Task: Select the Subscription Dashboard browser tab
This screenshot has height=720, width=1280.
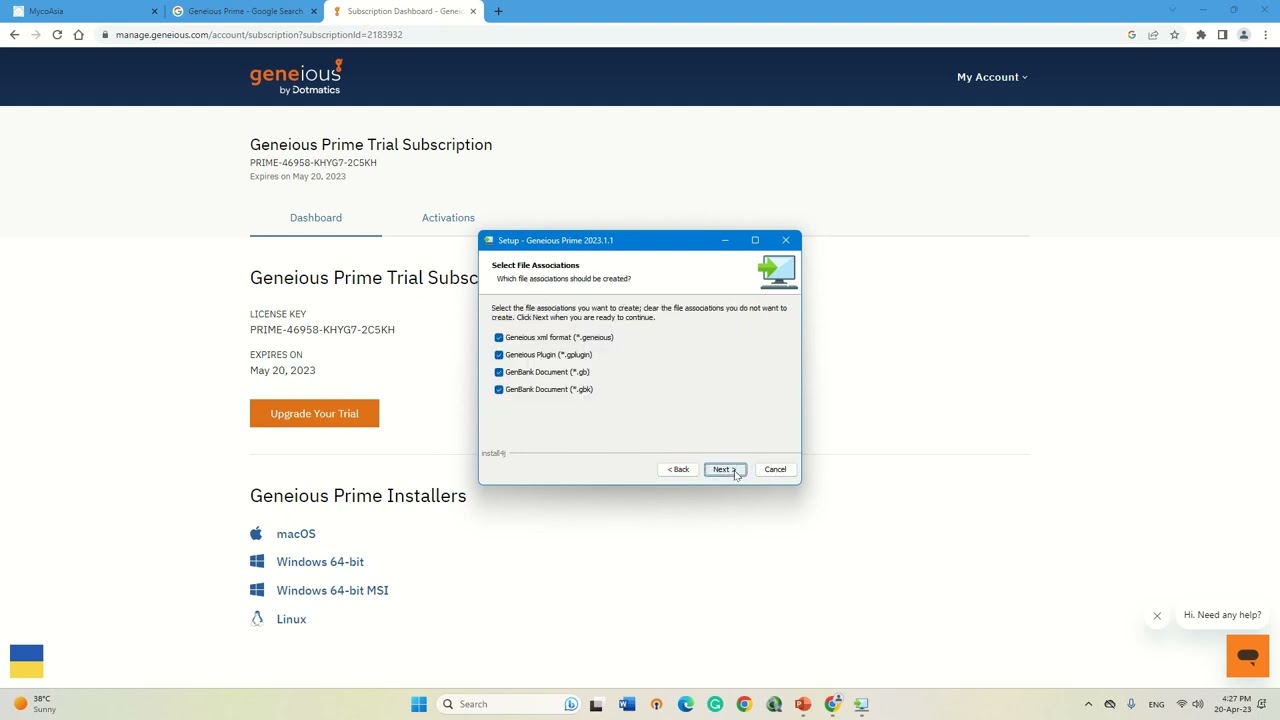Action: pos(405,11)
